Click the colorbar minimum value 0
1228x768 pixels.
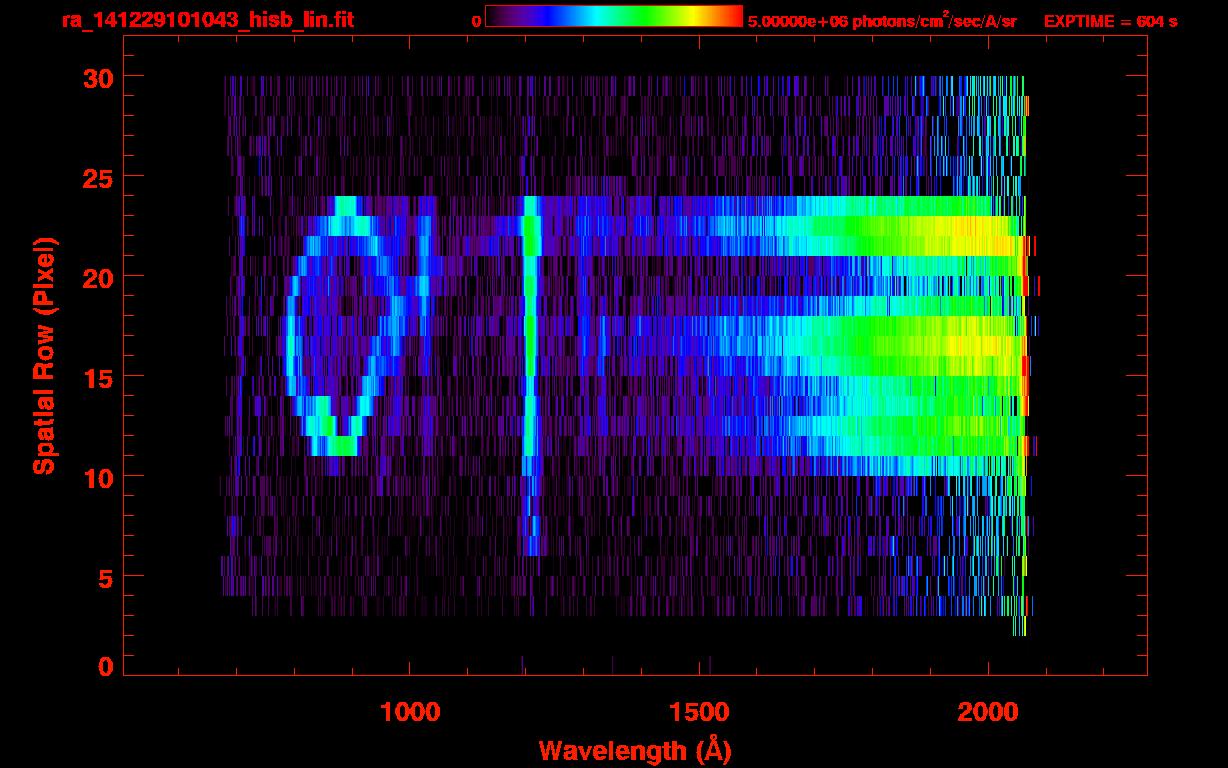[x=476, y=21]
